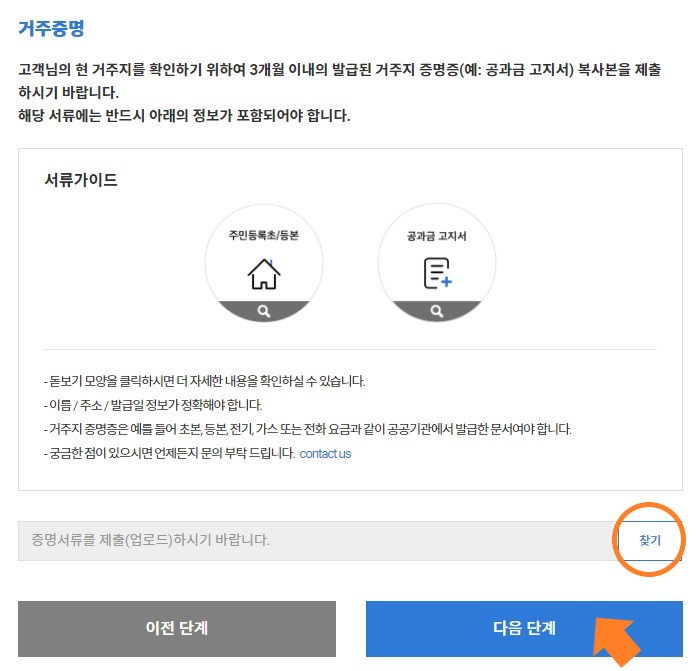Click the 돋보기 모양을 클릭하시면 guide line
696x671 pixels.
click(x=205, y=381)
